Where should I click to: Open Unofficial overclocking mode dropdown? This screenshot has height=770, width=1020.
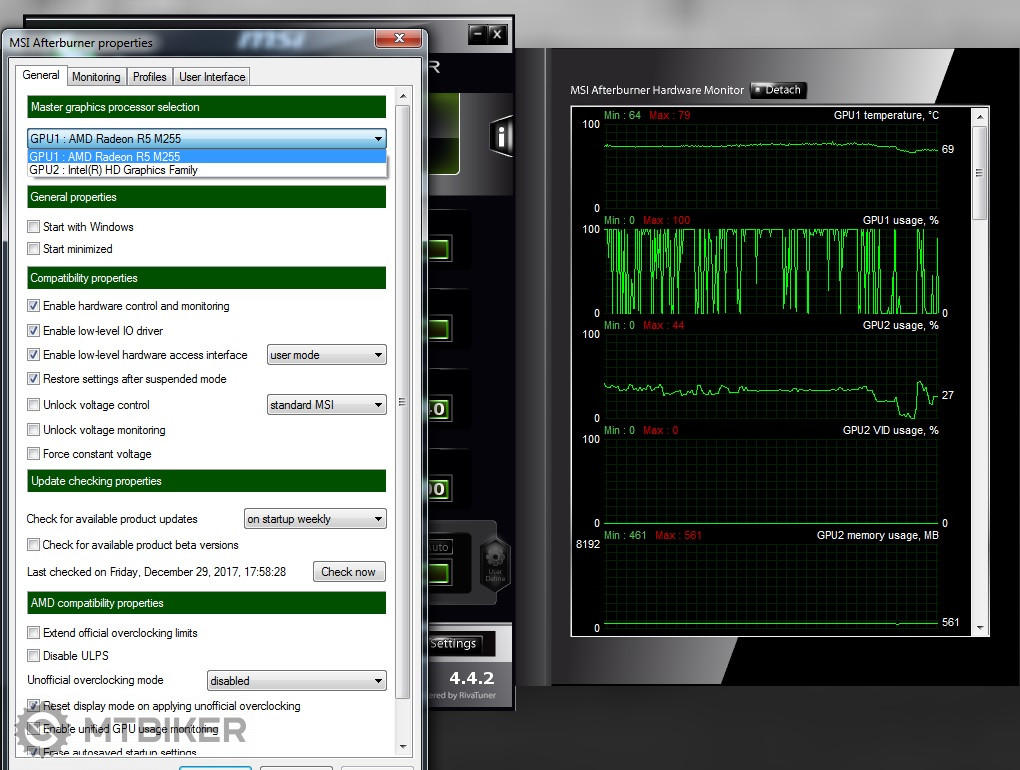tap(296, 681)
